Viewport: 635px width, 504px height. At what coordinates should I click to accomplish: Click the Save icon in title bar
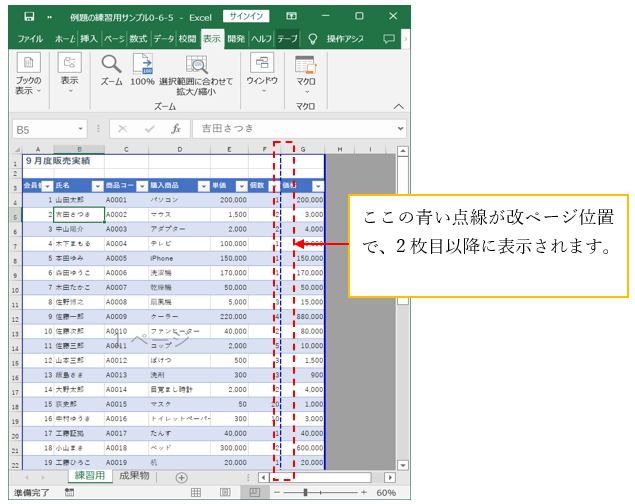coord(28,17)
